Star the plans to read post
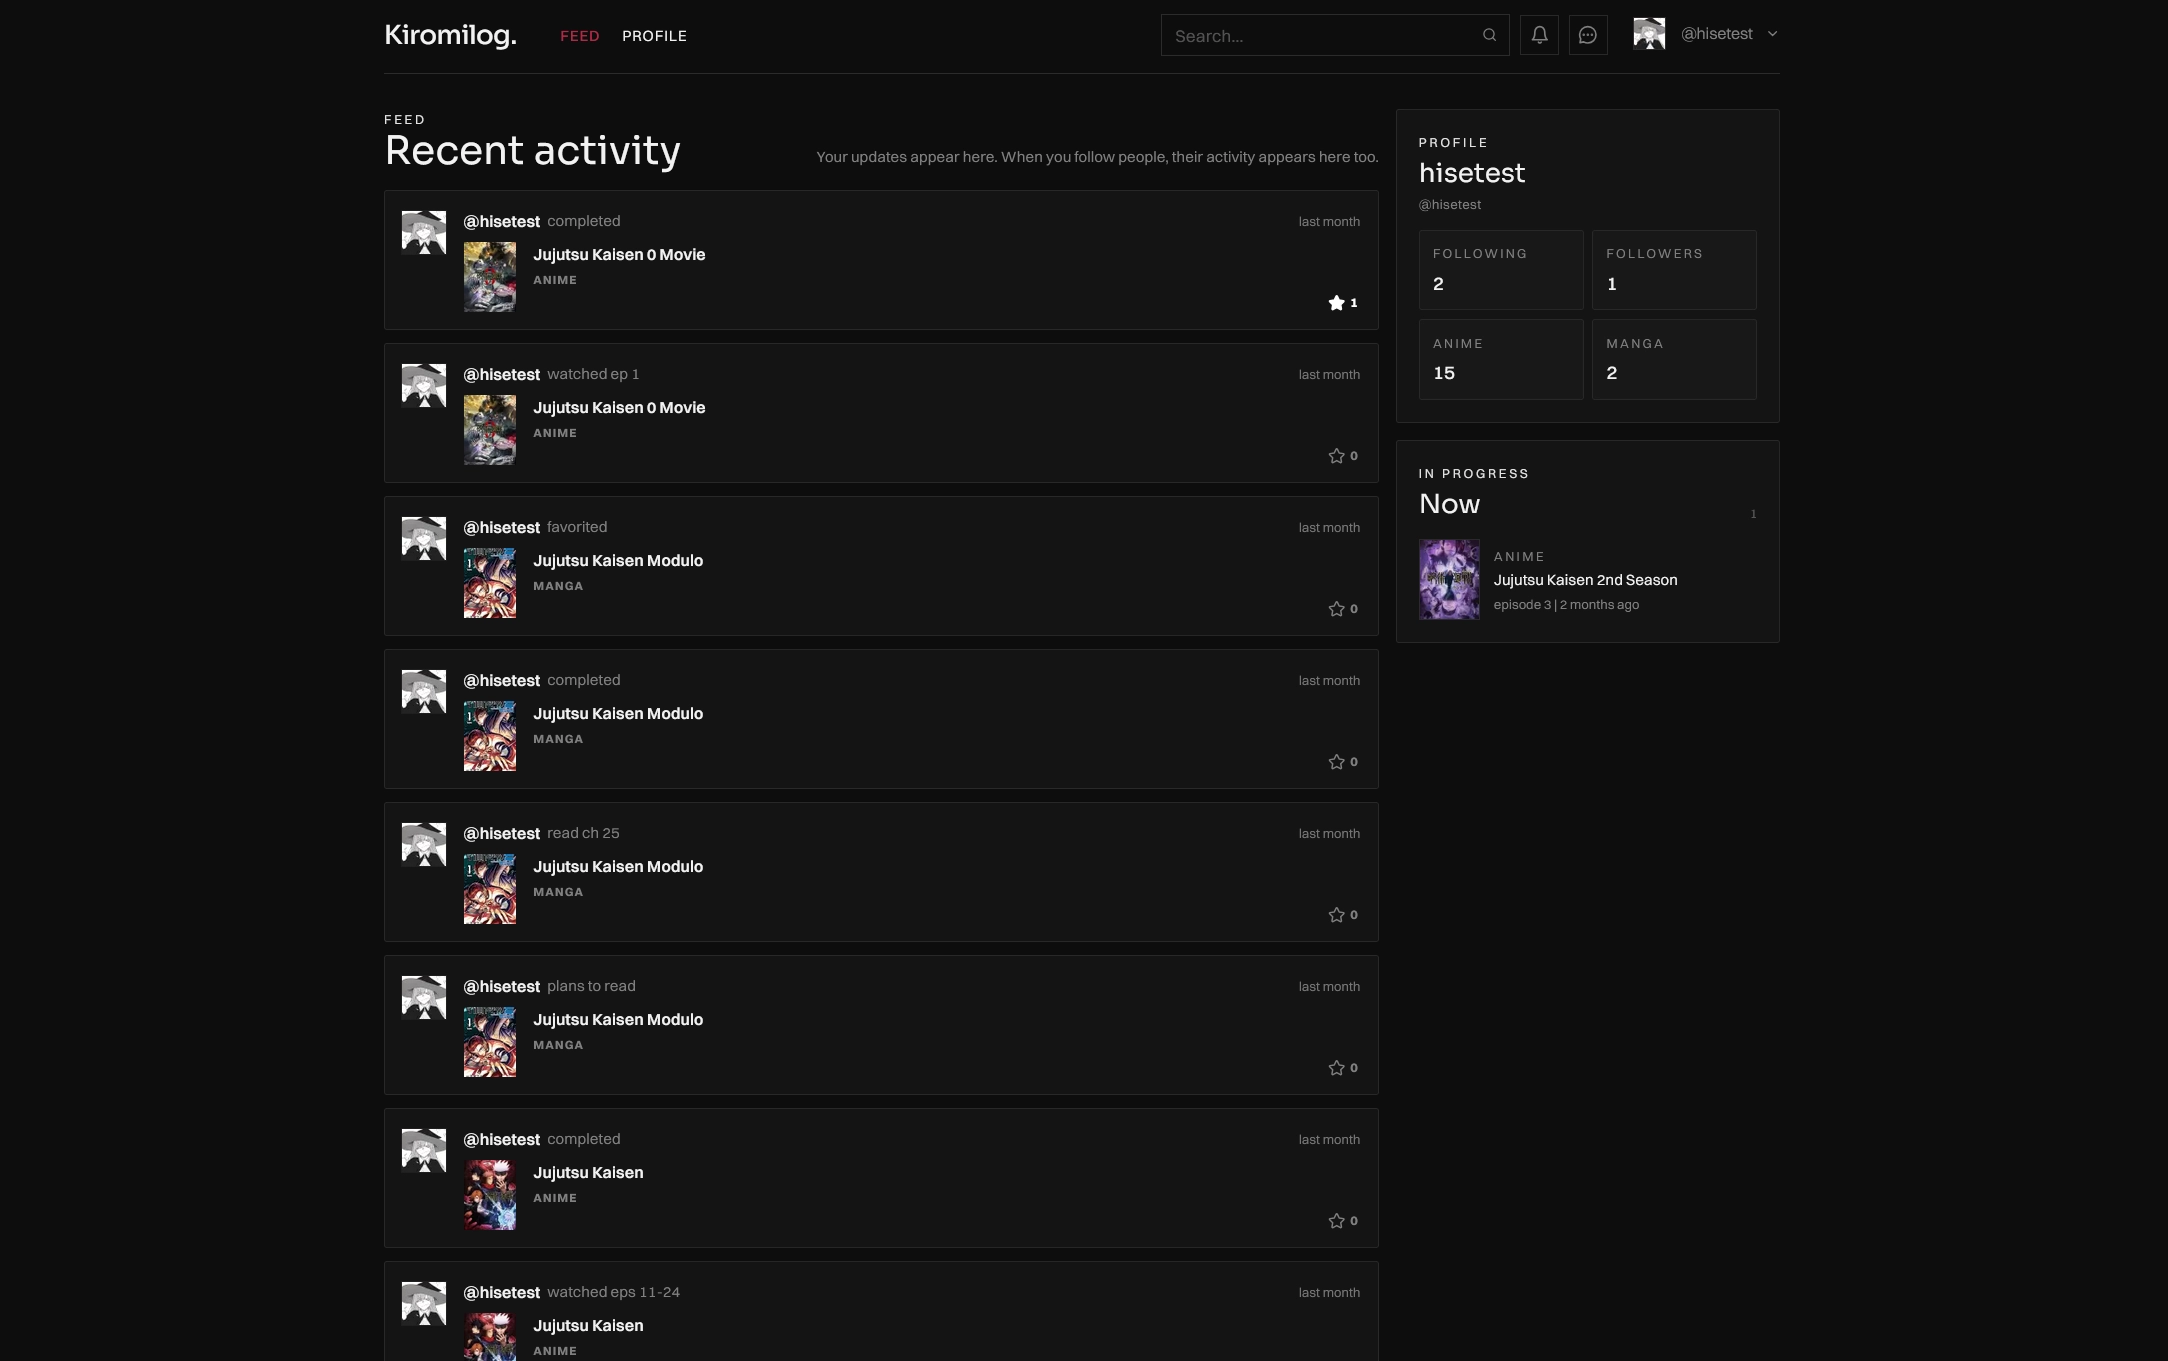The image size is (2168, 1361). coord(1342,1068)
